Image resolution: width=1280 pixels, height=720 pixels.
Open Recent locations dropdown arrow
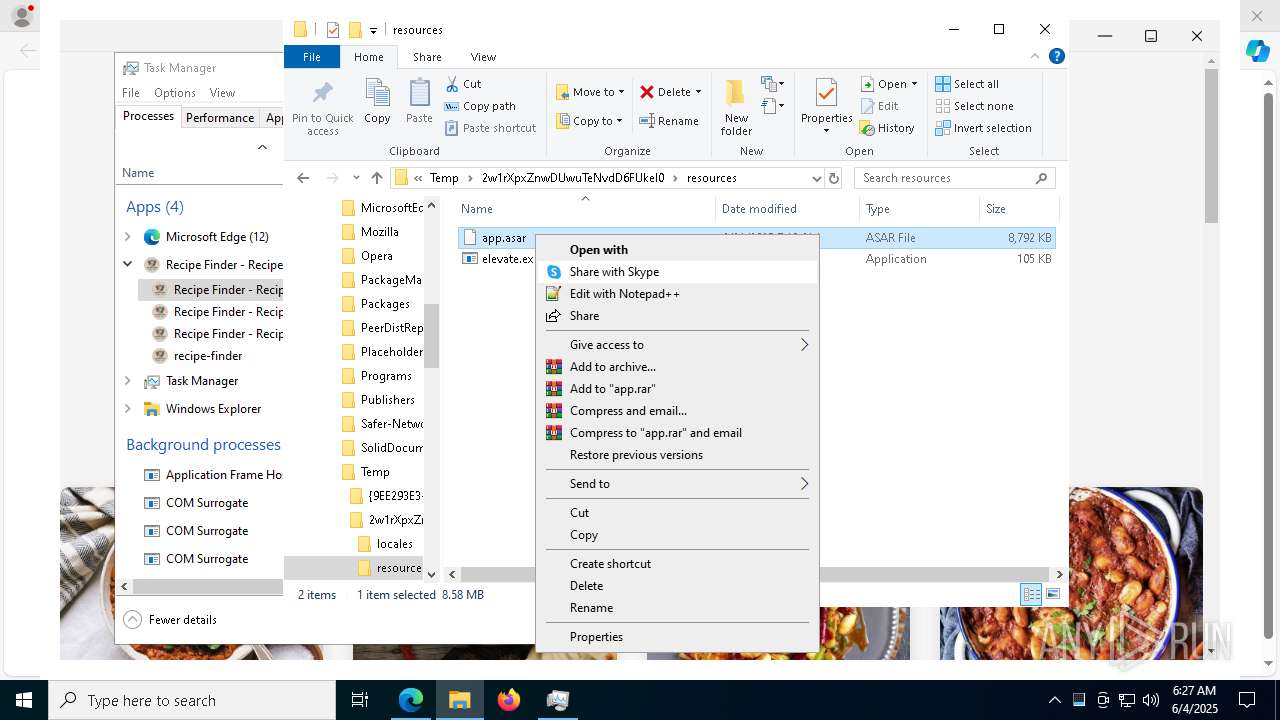[356, 178]
